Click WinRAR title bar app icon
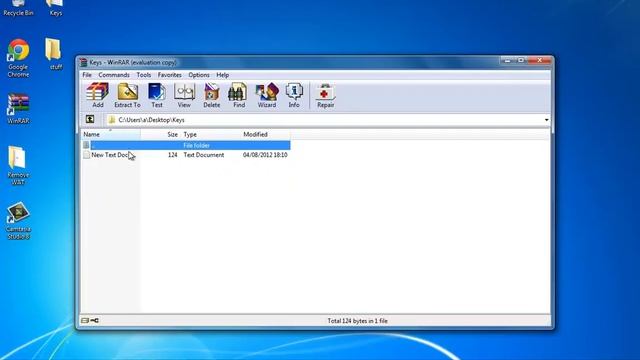The width and height of the screenshot is (640, 360). [84, 62]
